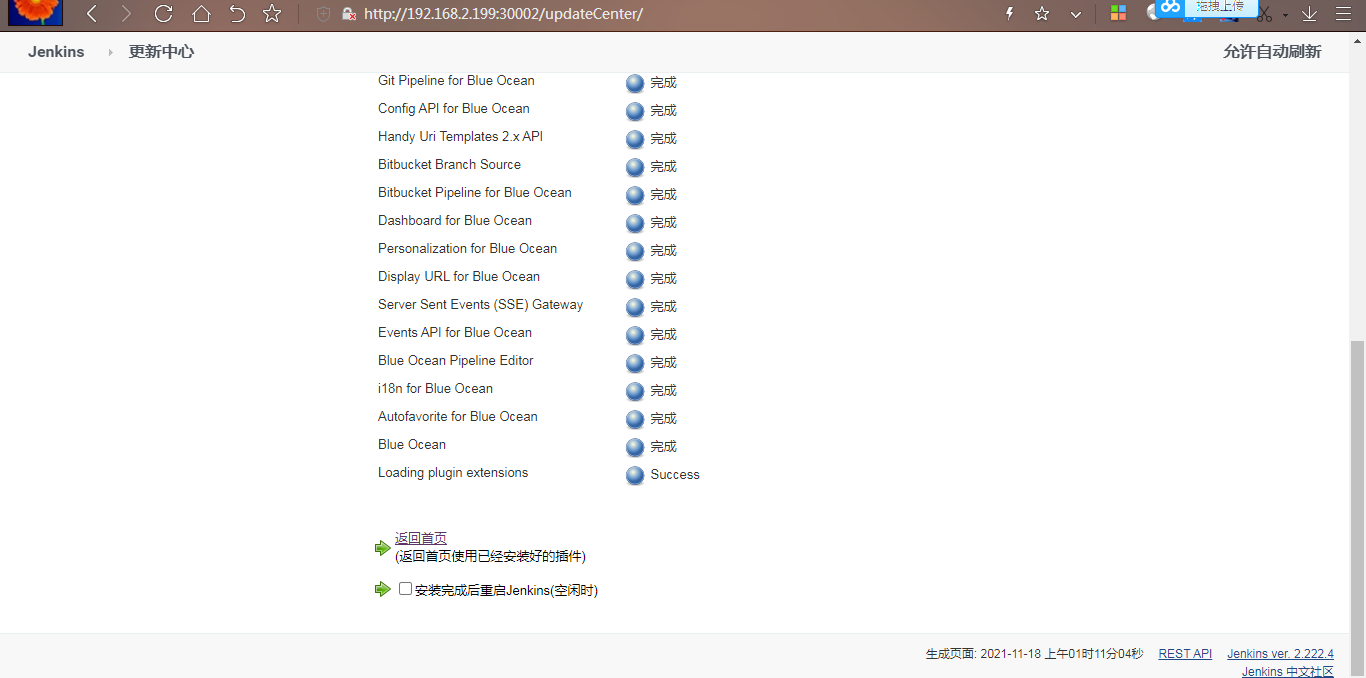The width and height of the screenshot is (1366, 678).
Task: Click the text Display URL for Blue Ocean
Action: click(x=459, y=277)
